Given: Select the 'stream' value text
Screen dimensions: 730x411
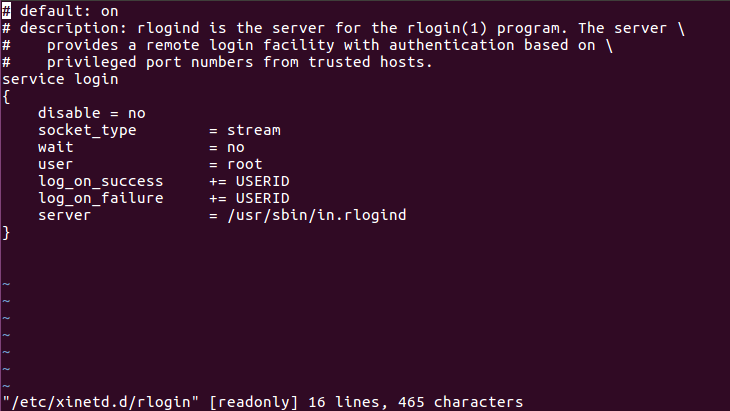Looking at the screenshot, I should (x=254, y=130).
